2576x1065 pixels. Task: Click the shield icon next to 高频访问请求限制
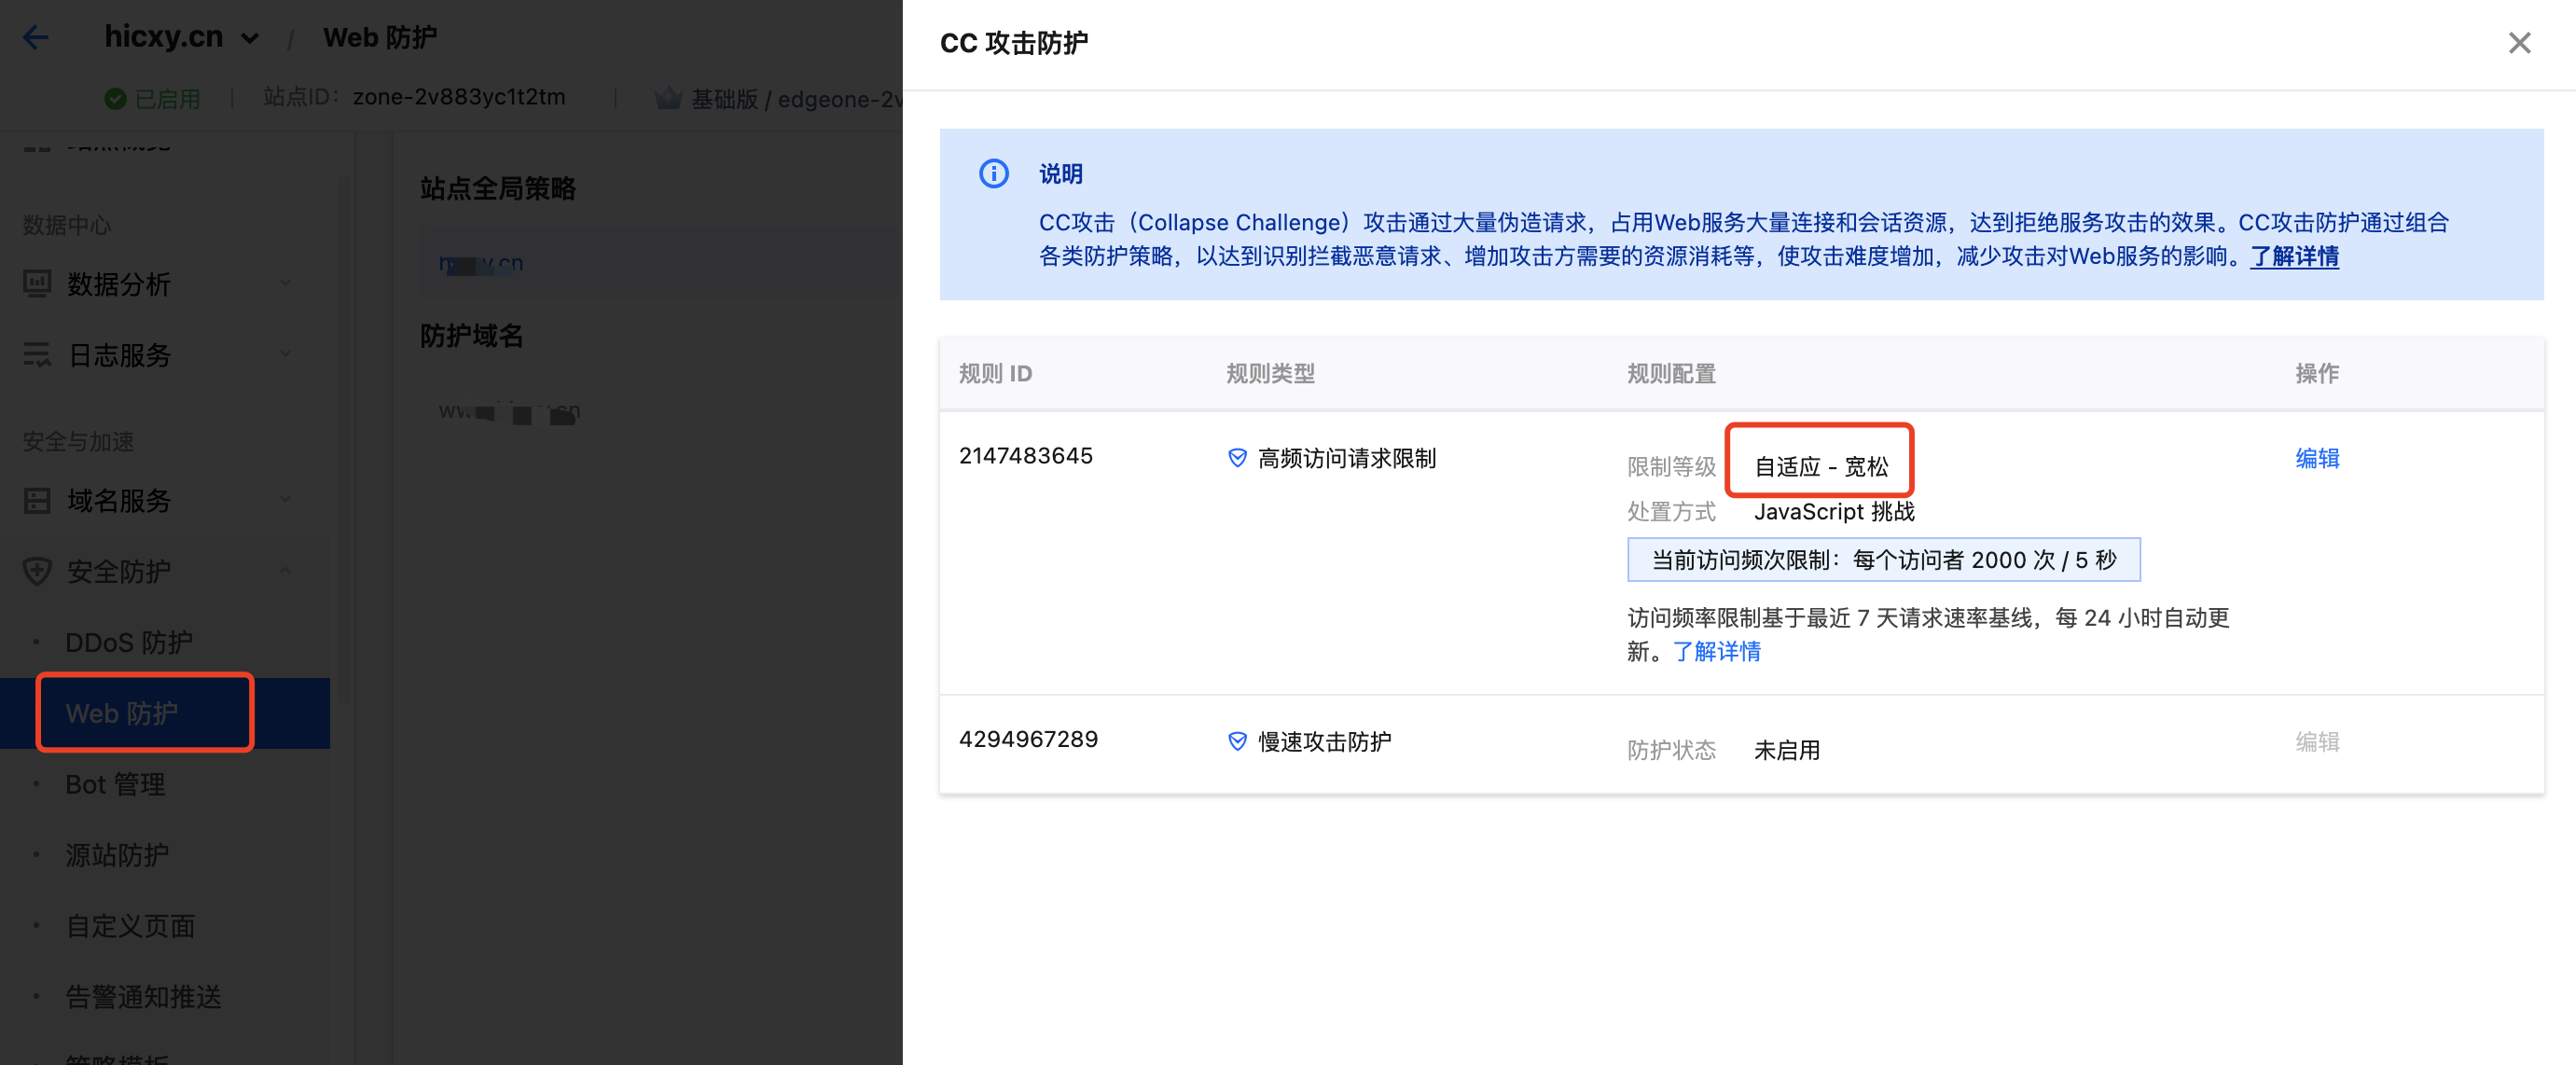[x=1237, y=458]
